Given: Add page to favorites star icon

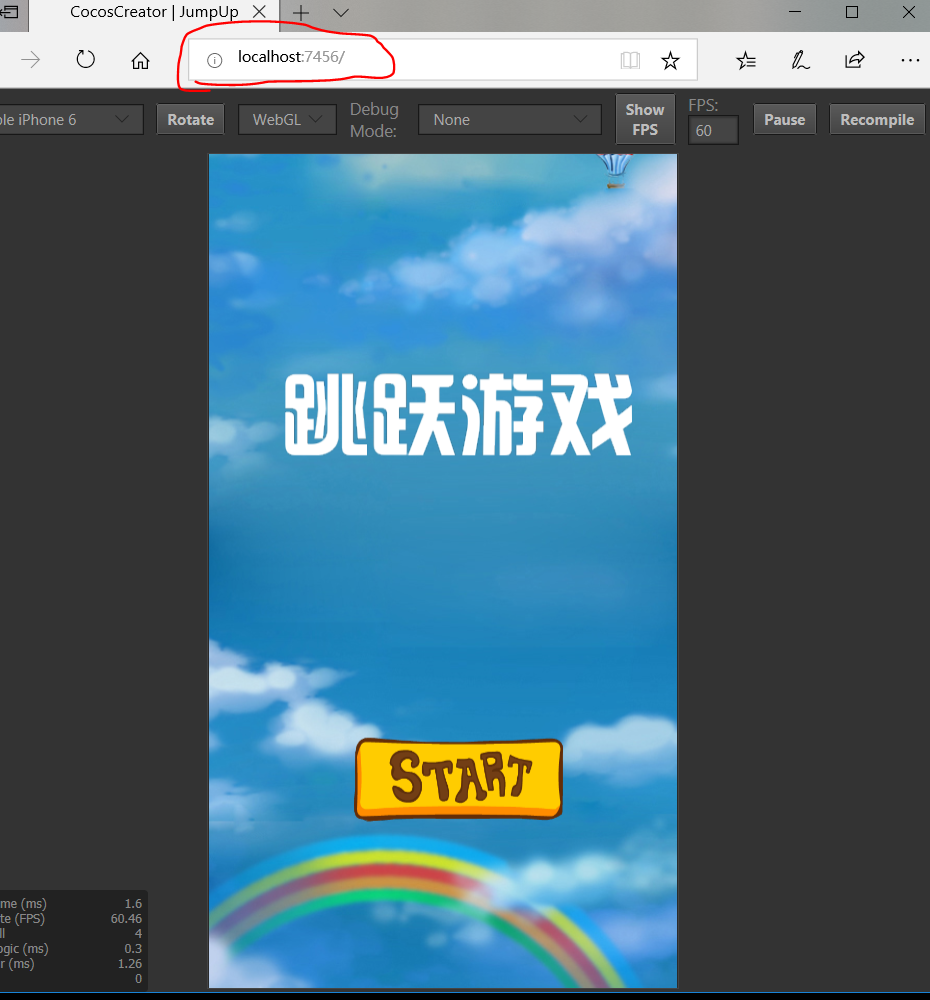Looking at the screenshot, I should click(x=670, y=61).
